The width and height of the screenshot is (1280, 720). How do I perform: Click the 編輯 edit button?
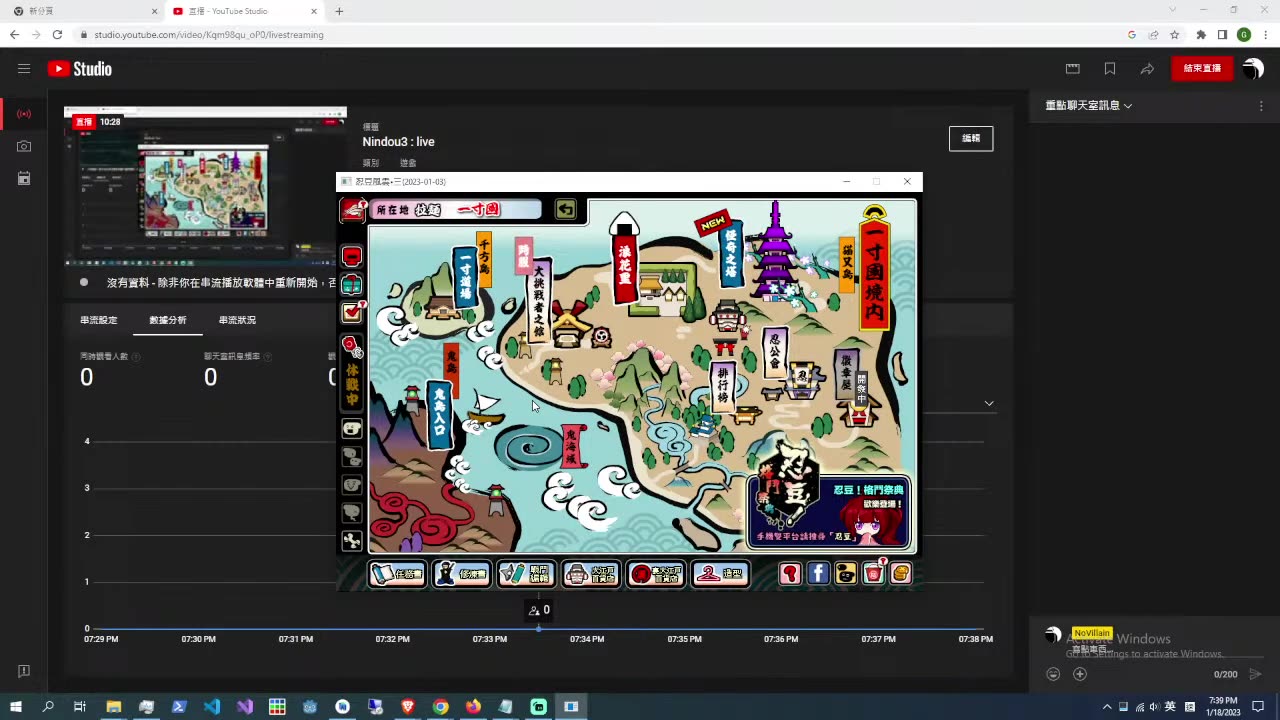click(x=971, y=138)
